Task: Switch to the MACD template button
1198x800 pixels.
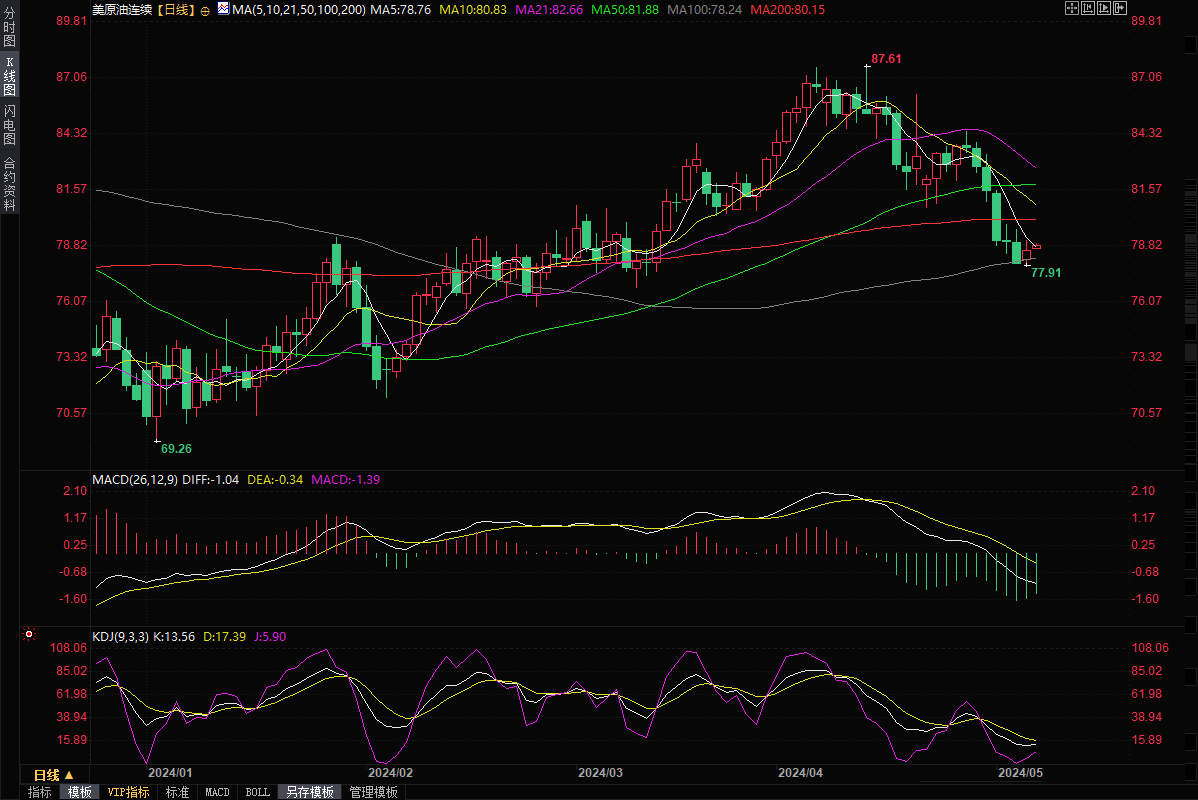Action: coord(217,792)
